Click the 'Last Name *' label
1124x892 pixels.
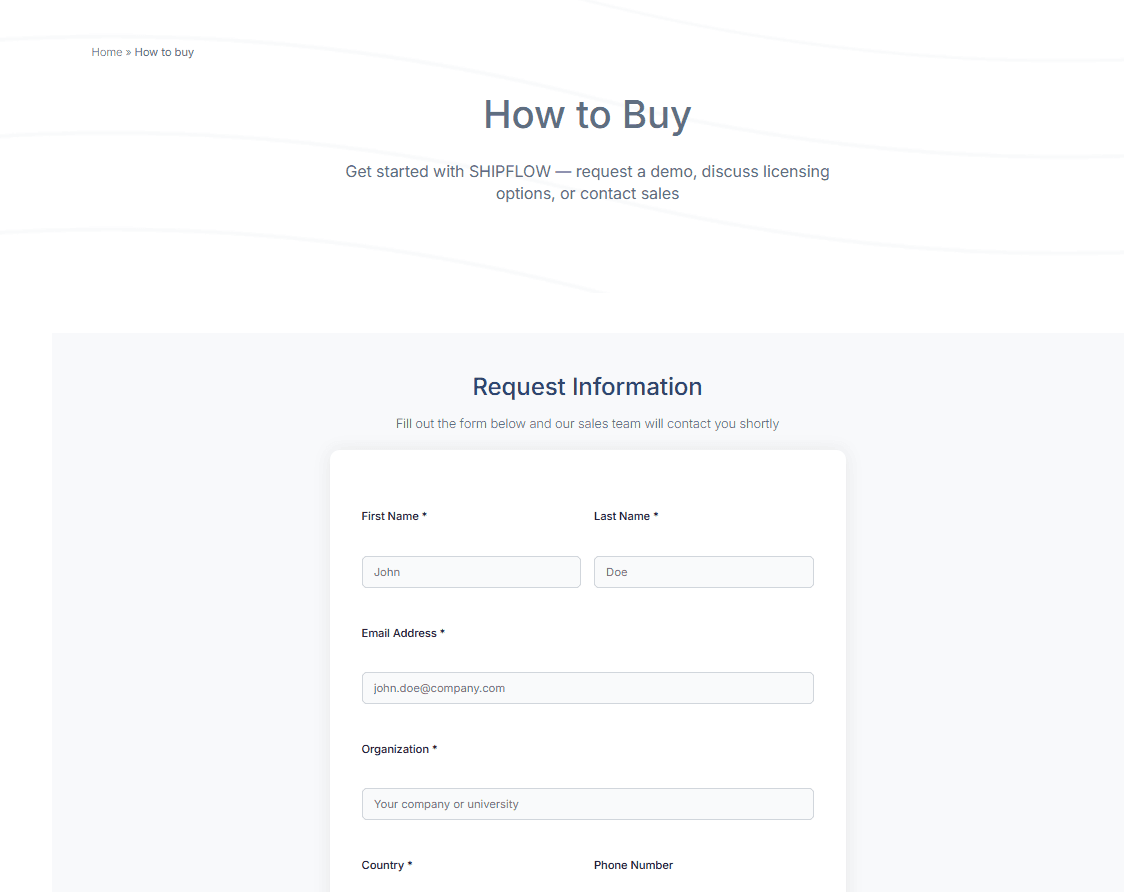coord(626,516)
